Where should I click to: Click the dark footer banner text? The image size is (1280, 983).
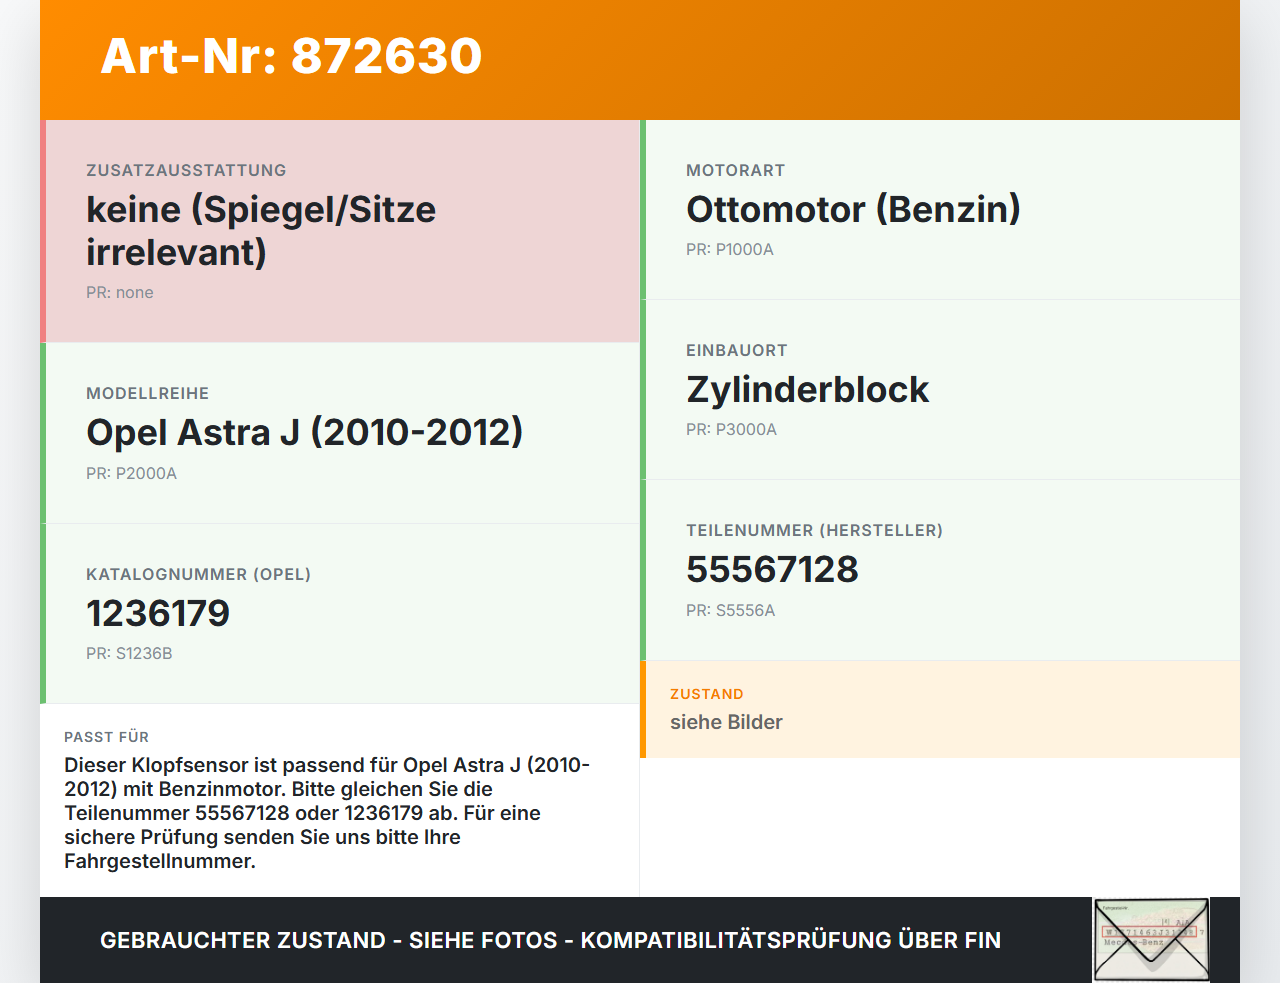(x=550, y=940)
